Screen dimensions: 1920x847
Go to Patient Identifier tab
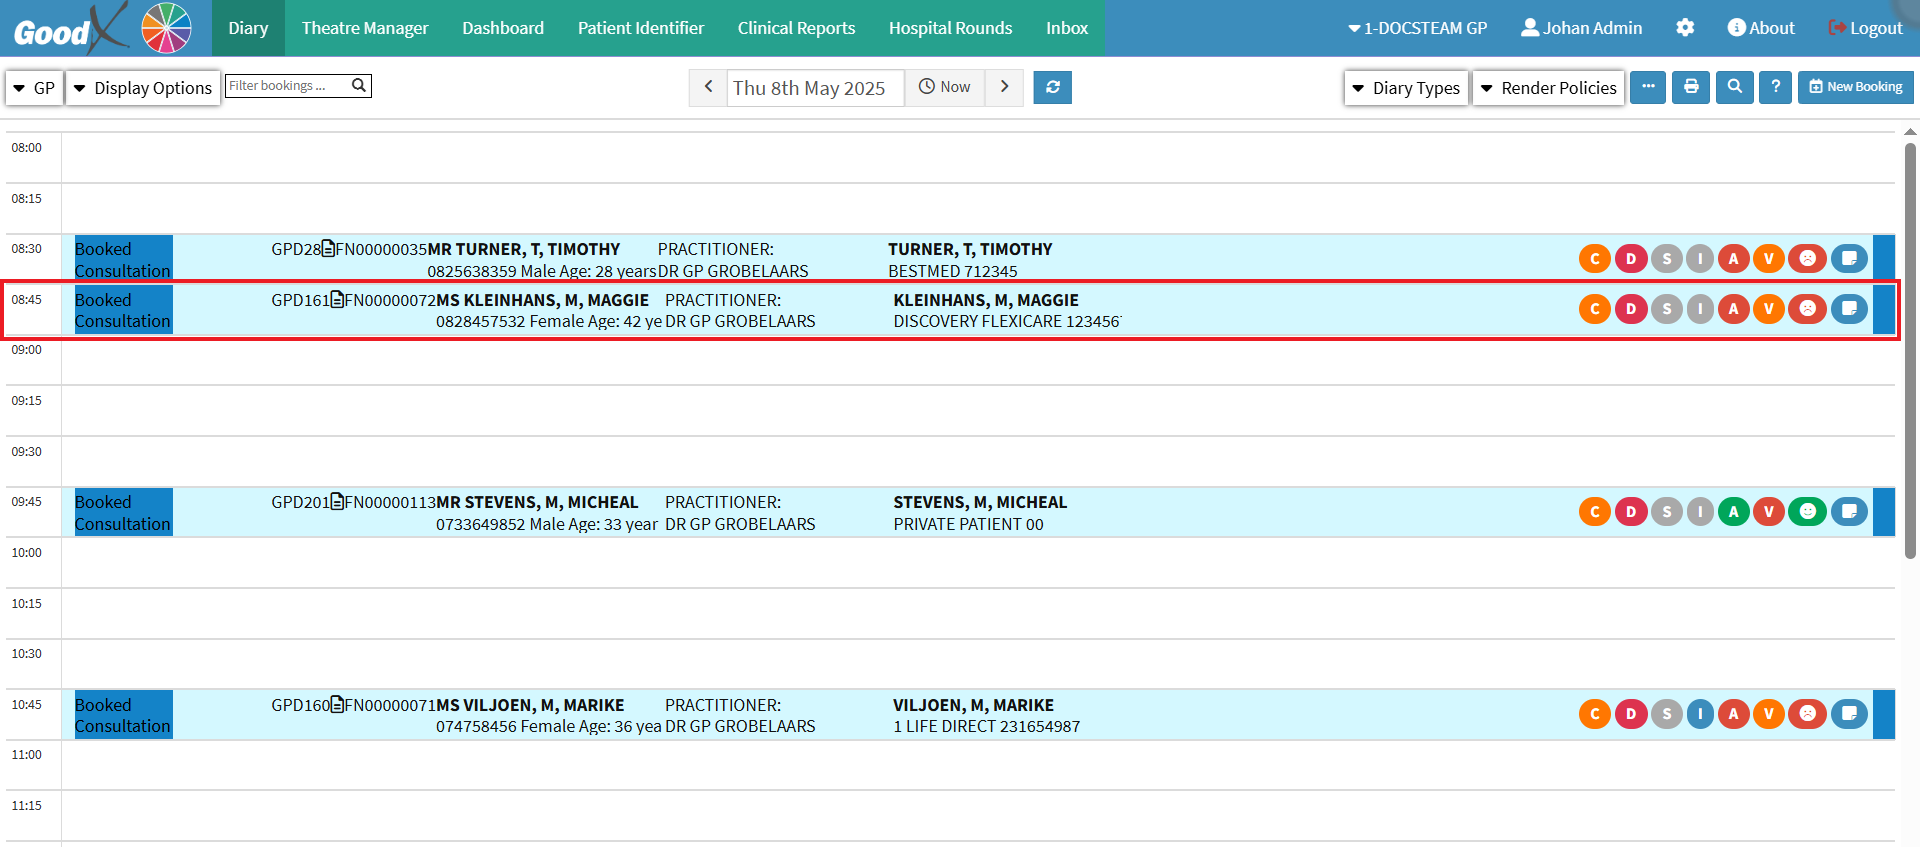[x=641, y=28]
